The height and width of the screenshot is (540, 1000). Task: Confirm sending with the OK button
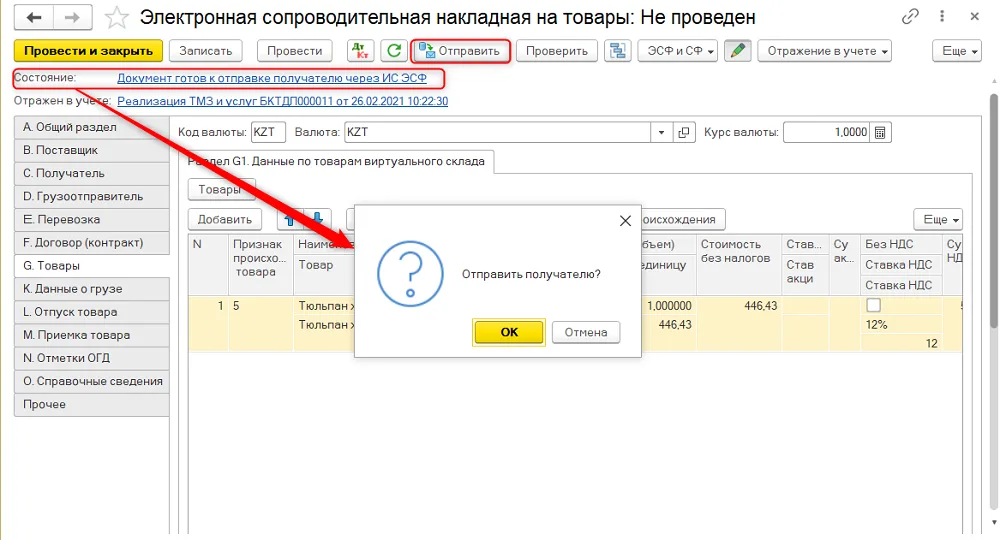[x=509, y=332]
